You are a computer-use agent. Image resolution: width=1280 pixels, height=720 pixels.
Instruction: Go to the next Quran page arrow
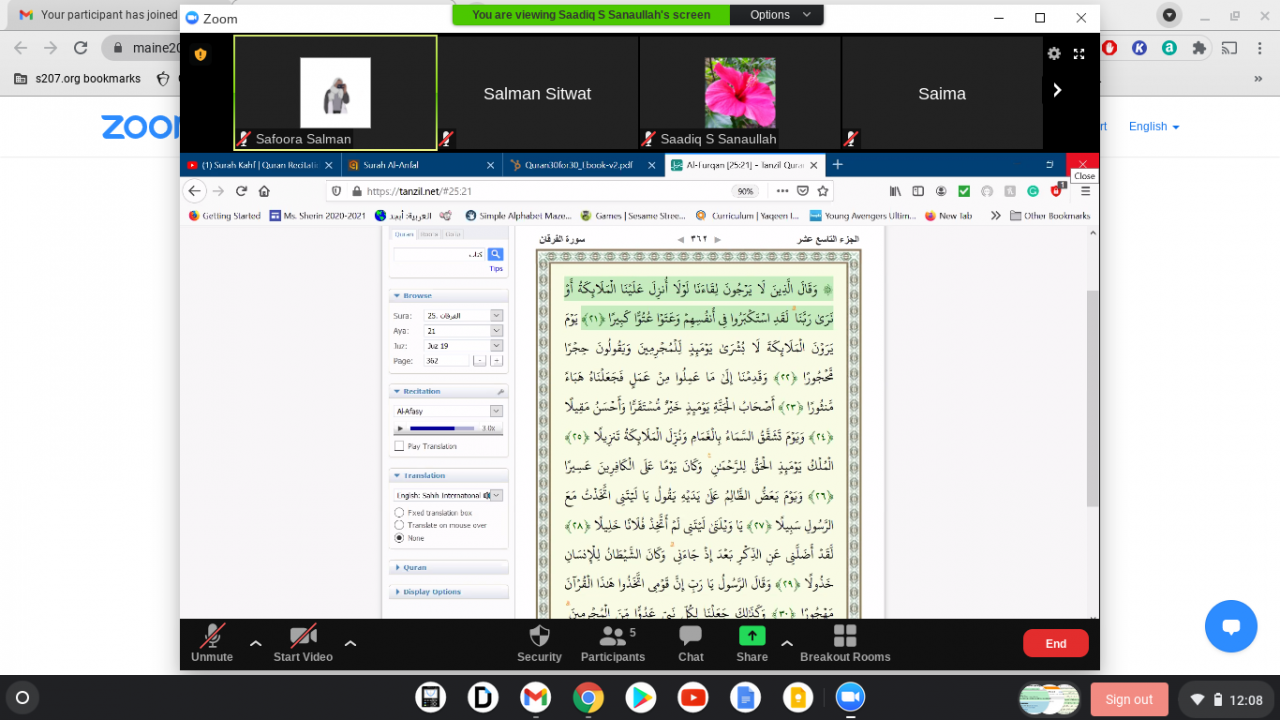tap(717, 240)
